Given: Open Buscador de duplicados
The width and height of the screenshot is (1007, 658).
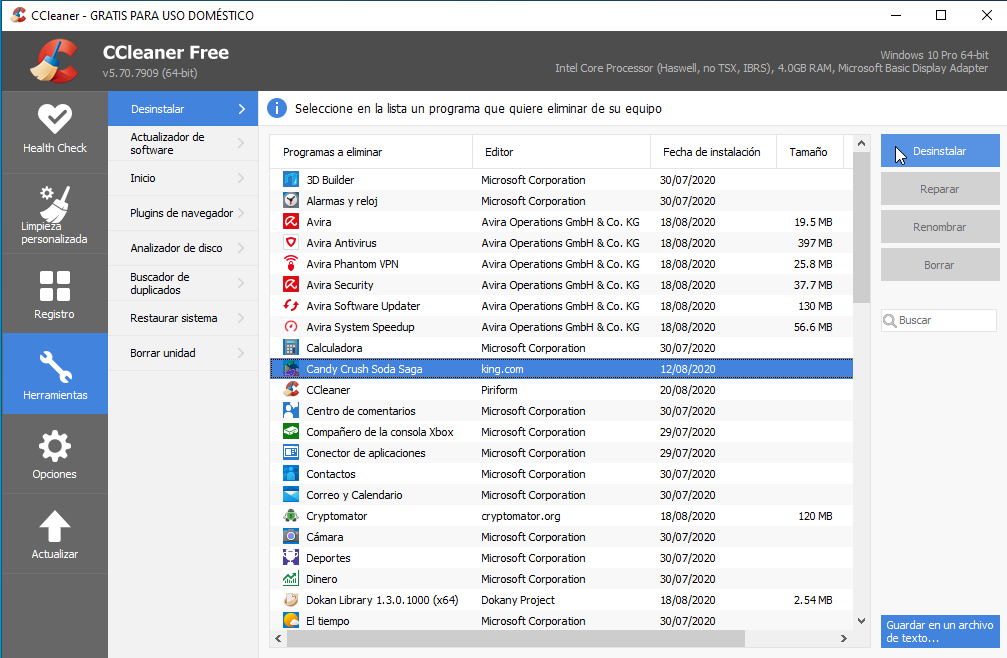Looking at the screenshot, I should (183, 283).
